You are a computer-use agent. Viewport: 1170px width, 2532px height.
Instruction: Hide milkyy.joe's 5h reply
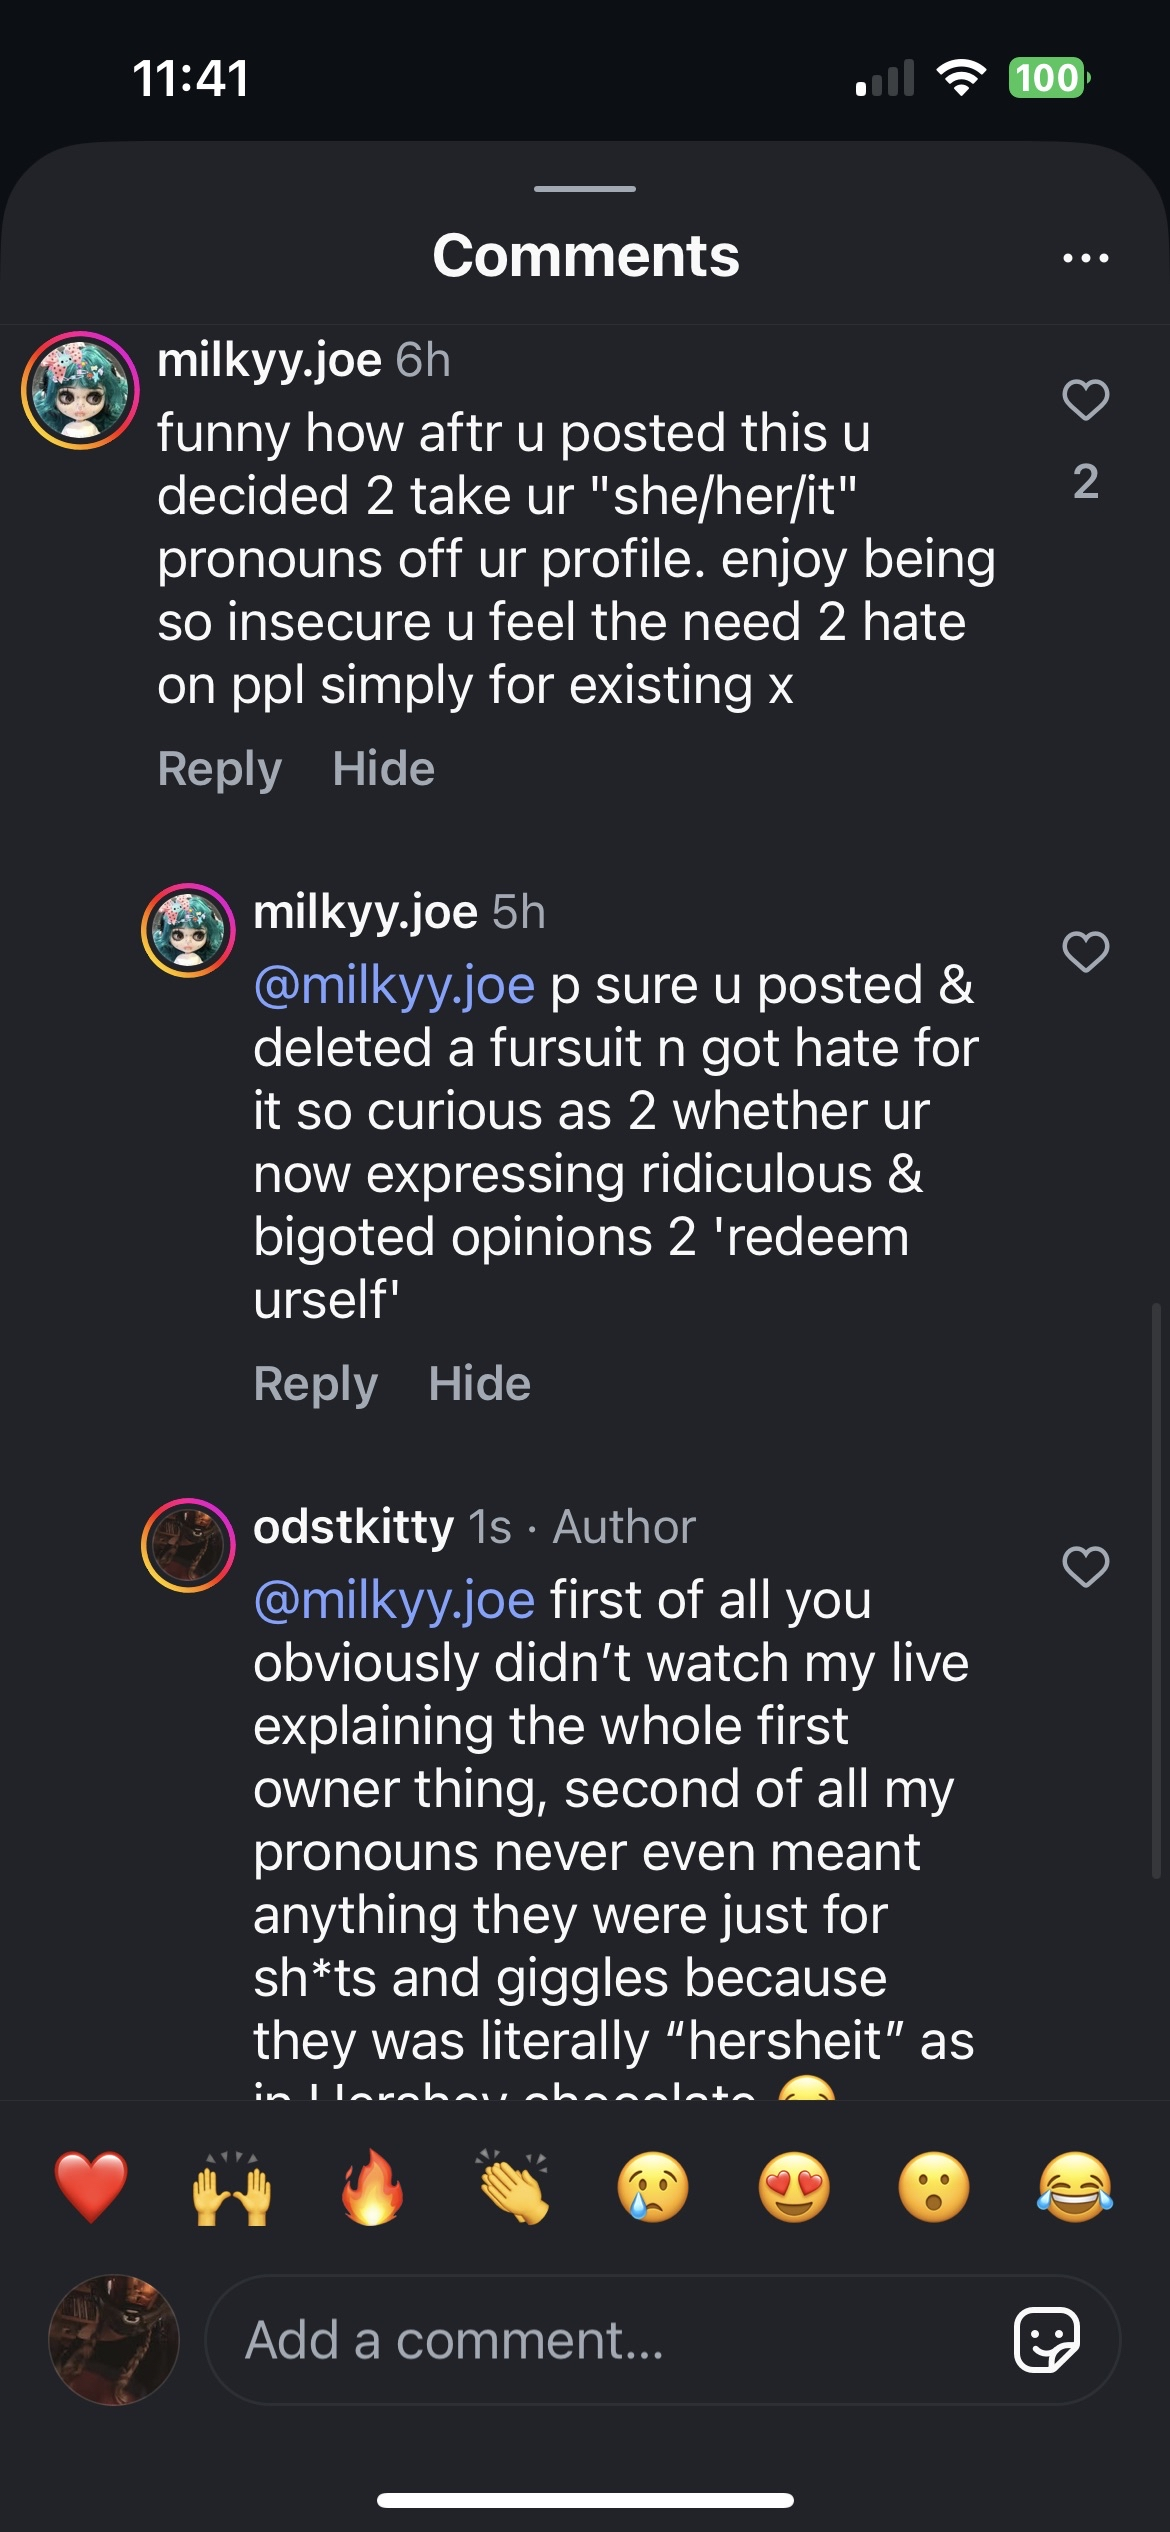click(x=479, y=1384)
